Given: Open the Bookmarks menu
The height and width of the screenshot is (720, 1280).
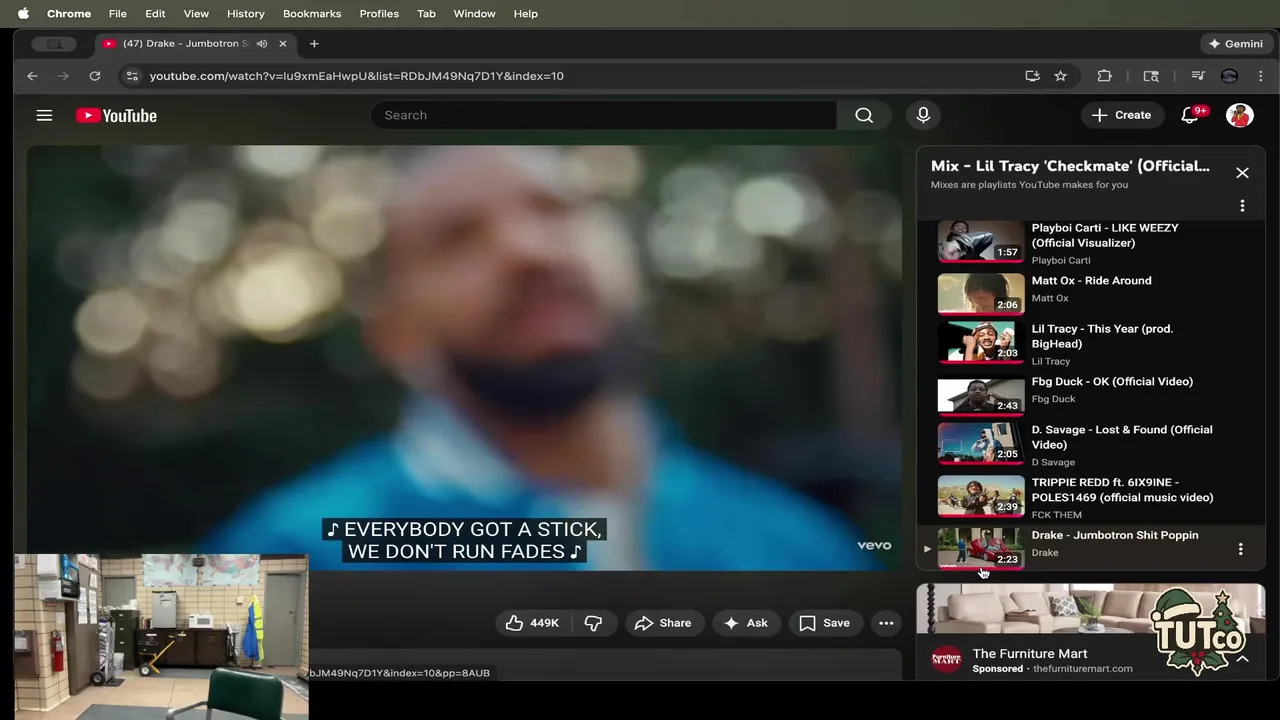Looking at the screenshot, I should (x=312, y=14).
